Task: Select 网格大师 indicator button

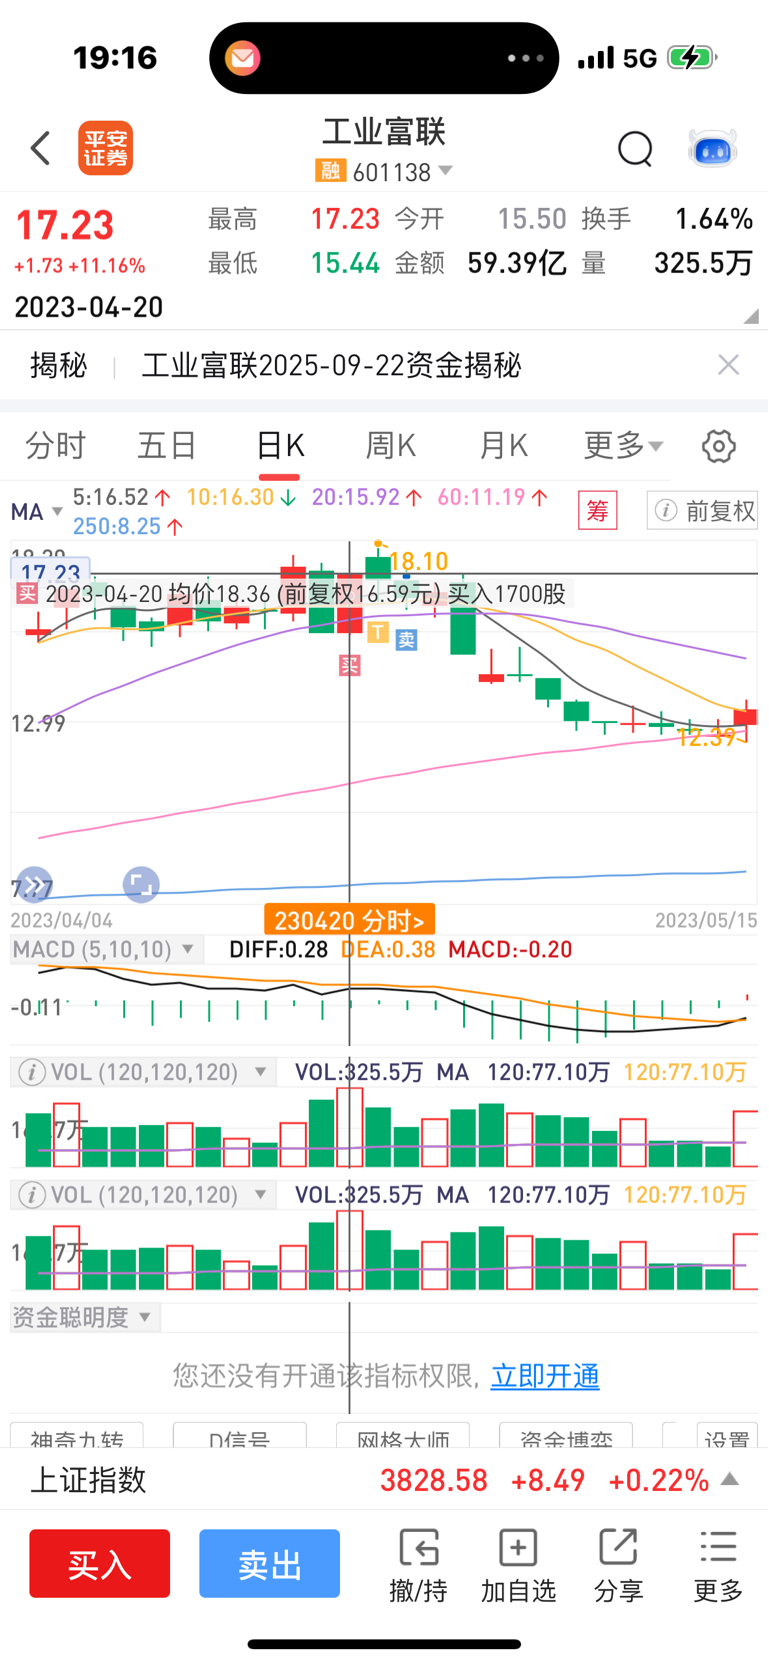Action: 402,1436
